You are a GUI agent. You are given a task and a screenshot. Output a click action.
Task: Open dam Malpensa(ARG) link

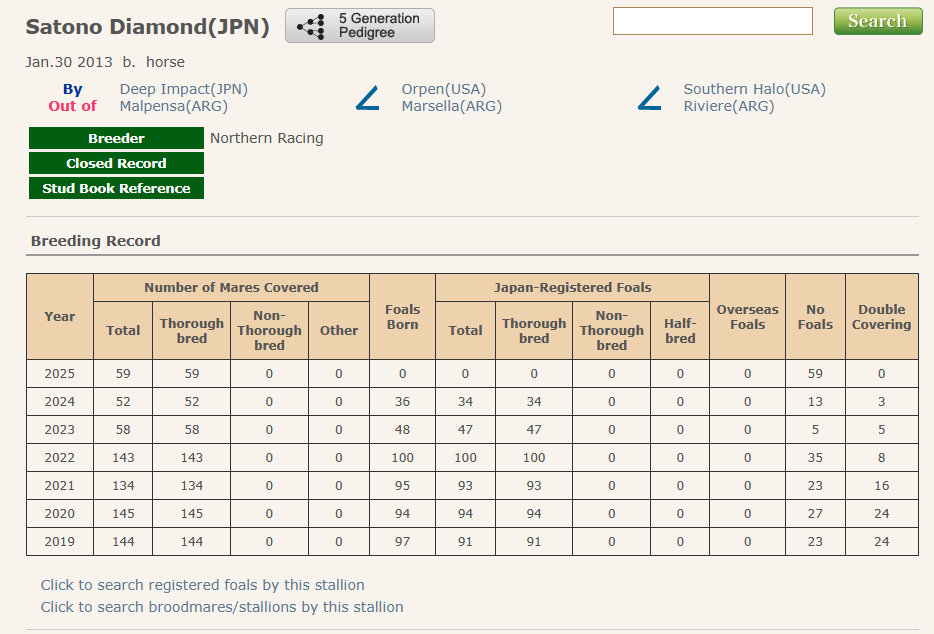click(173, 106)
